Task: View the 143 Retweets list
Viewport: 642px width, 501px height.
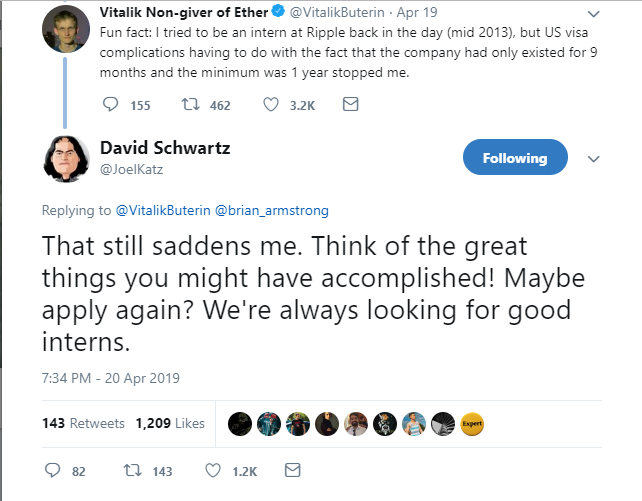Action: pyautogui.click(x=83, y=423)
